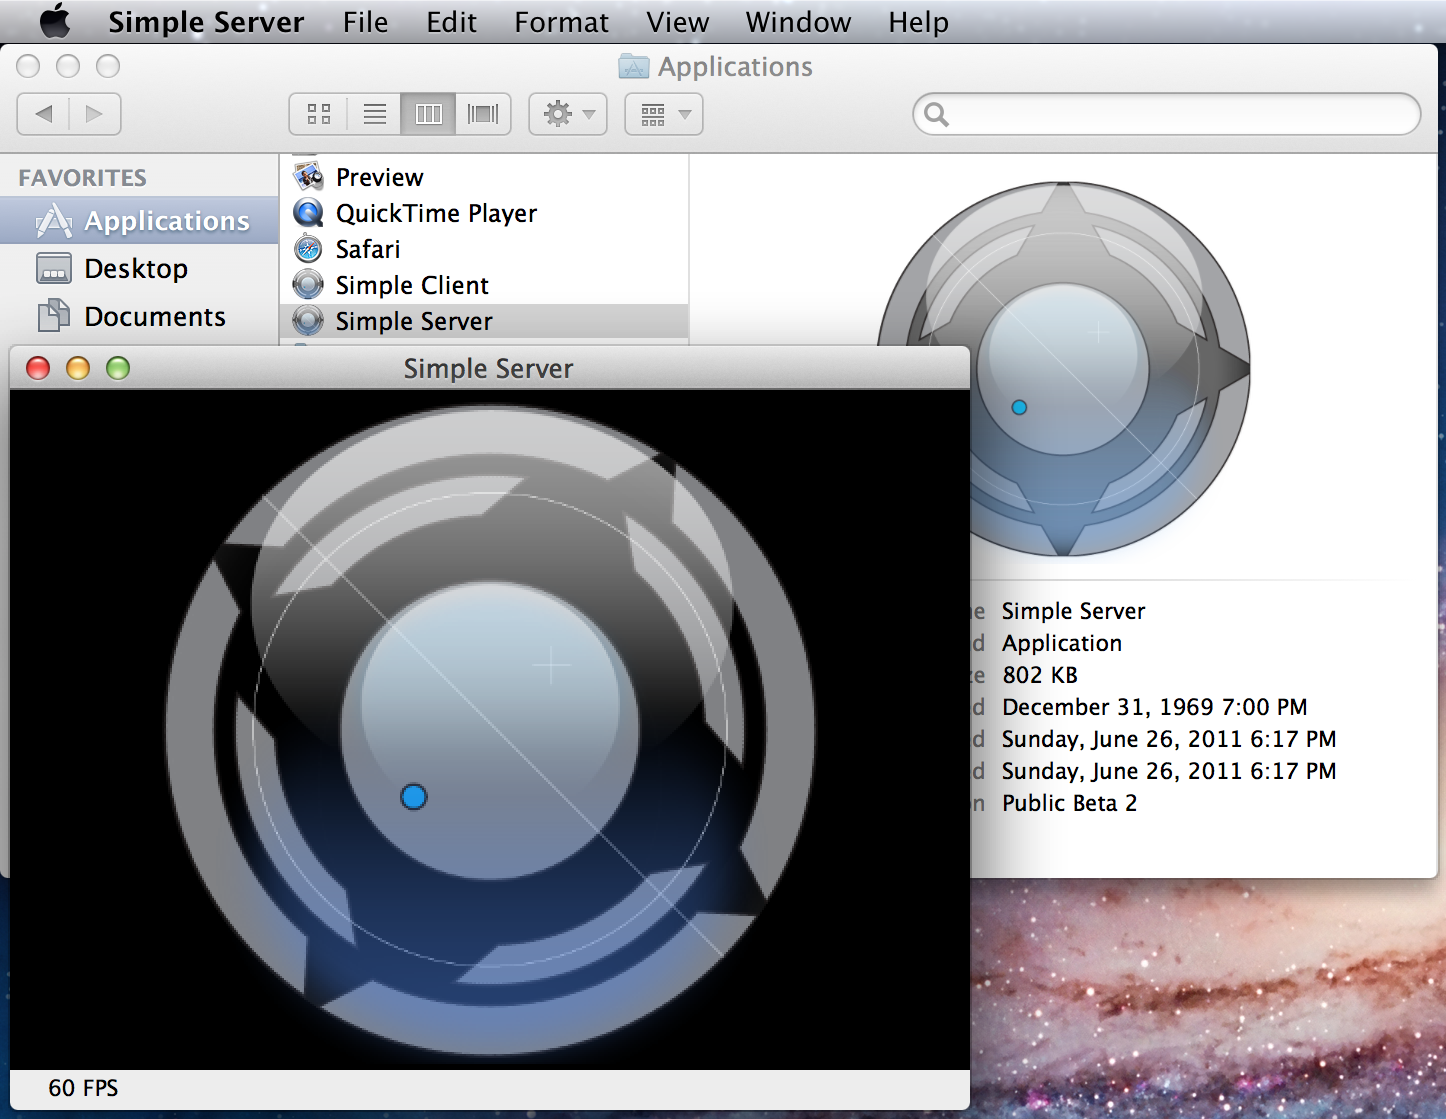Click the December 31, 1969 date
The image size is (1446, 1119).
tap(1154, 707)
